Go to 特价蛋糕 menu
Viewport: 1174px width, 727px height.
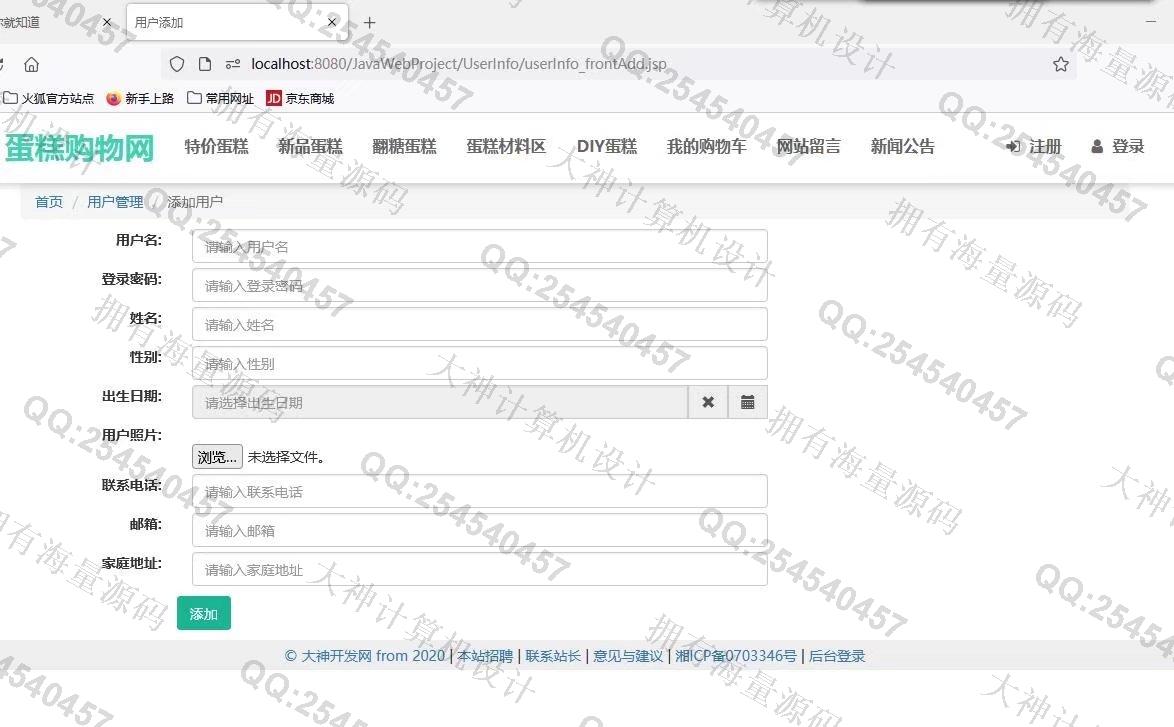click(216, 147)
